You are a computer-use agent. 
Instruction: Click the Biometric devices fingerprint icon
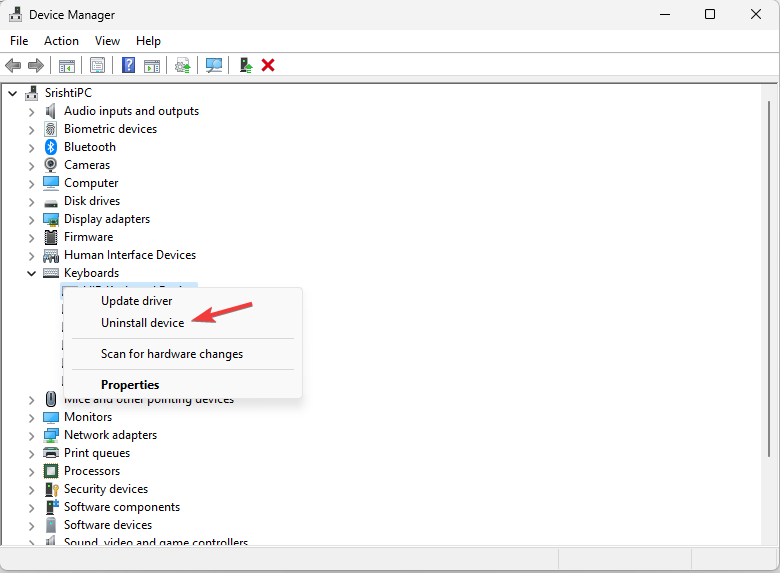(x=51, y=129)
